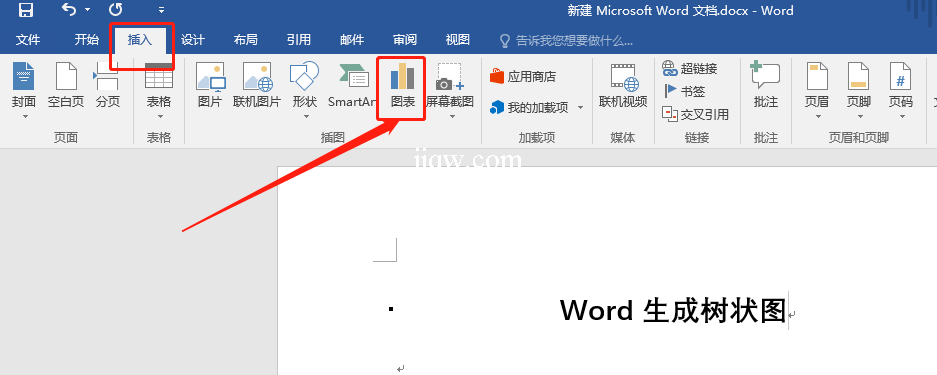937x375 pixels.
Task: Click the 告诉我您想要做什么 search box
Action: pyautogui.click(x=567, y=41)
